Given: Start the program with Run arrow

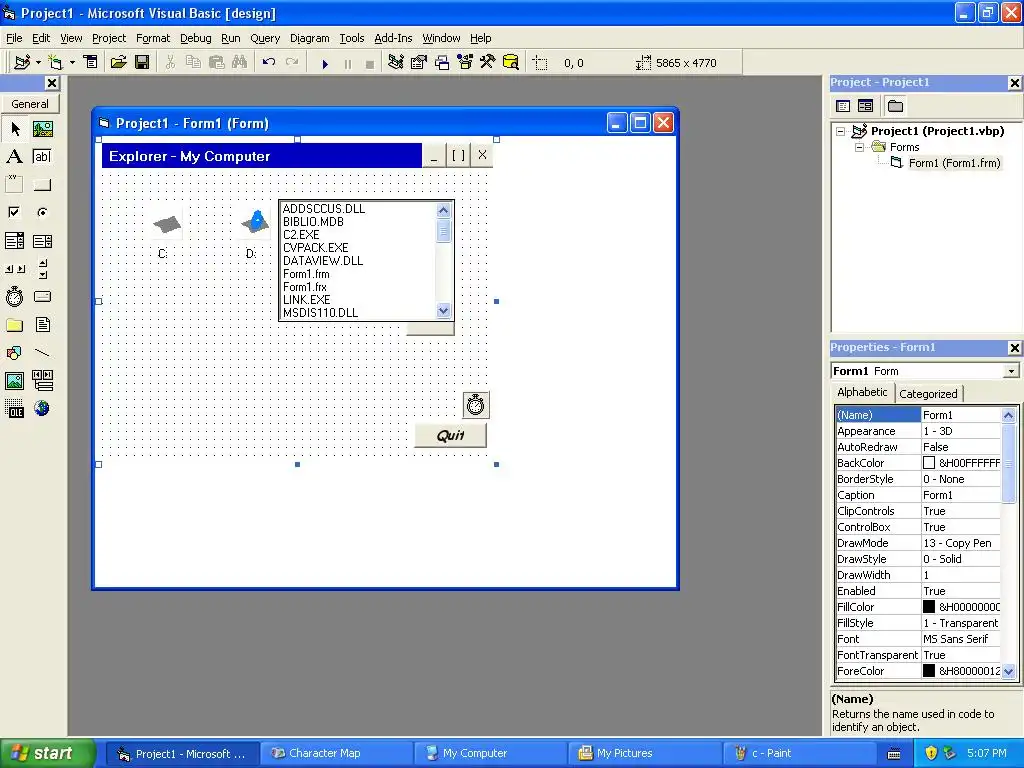Looking at the screenshot, I should [x=325, y=63].
